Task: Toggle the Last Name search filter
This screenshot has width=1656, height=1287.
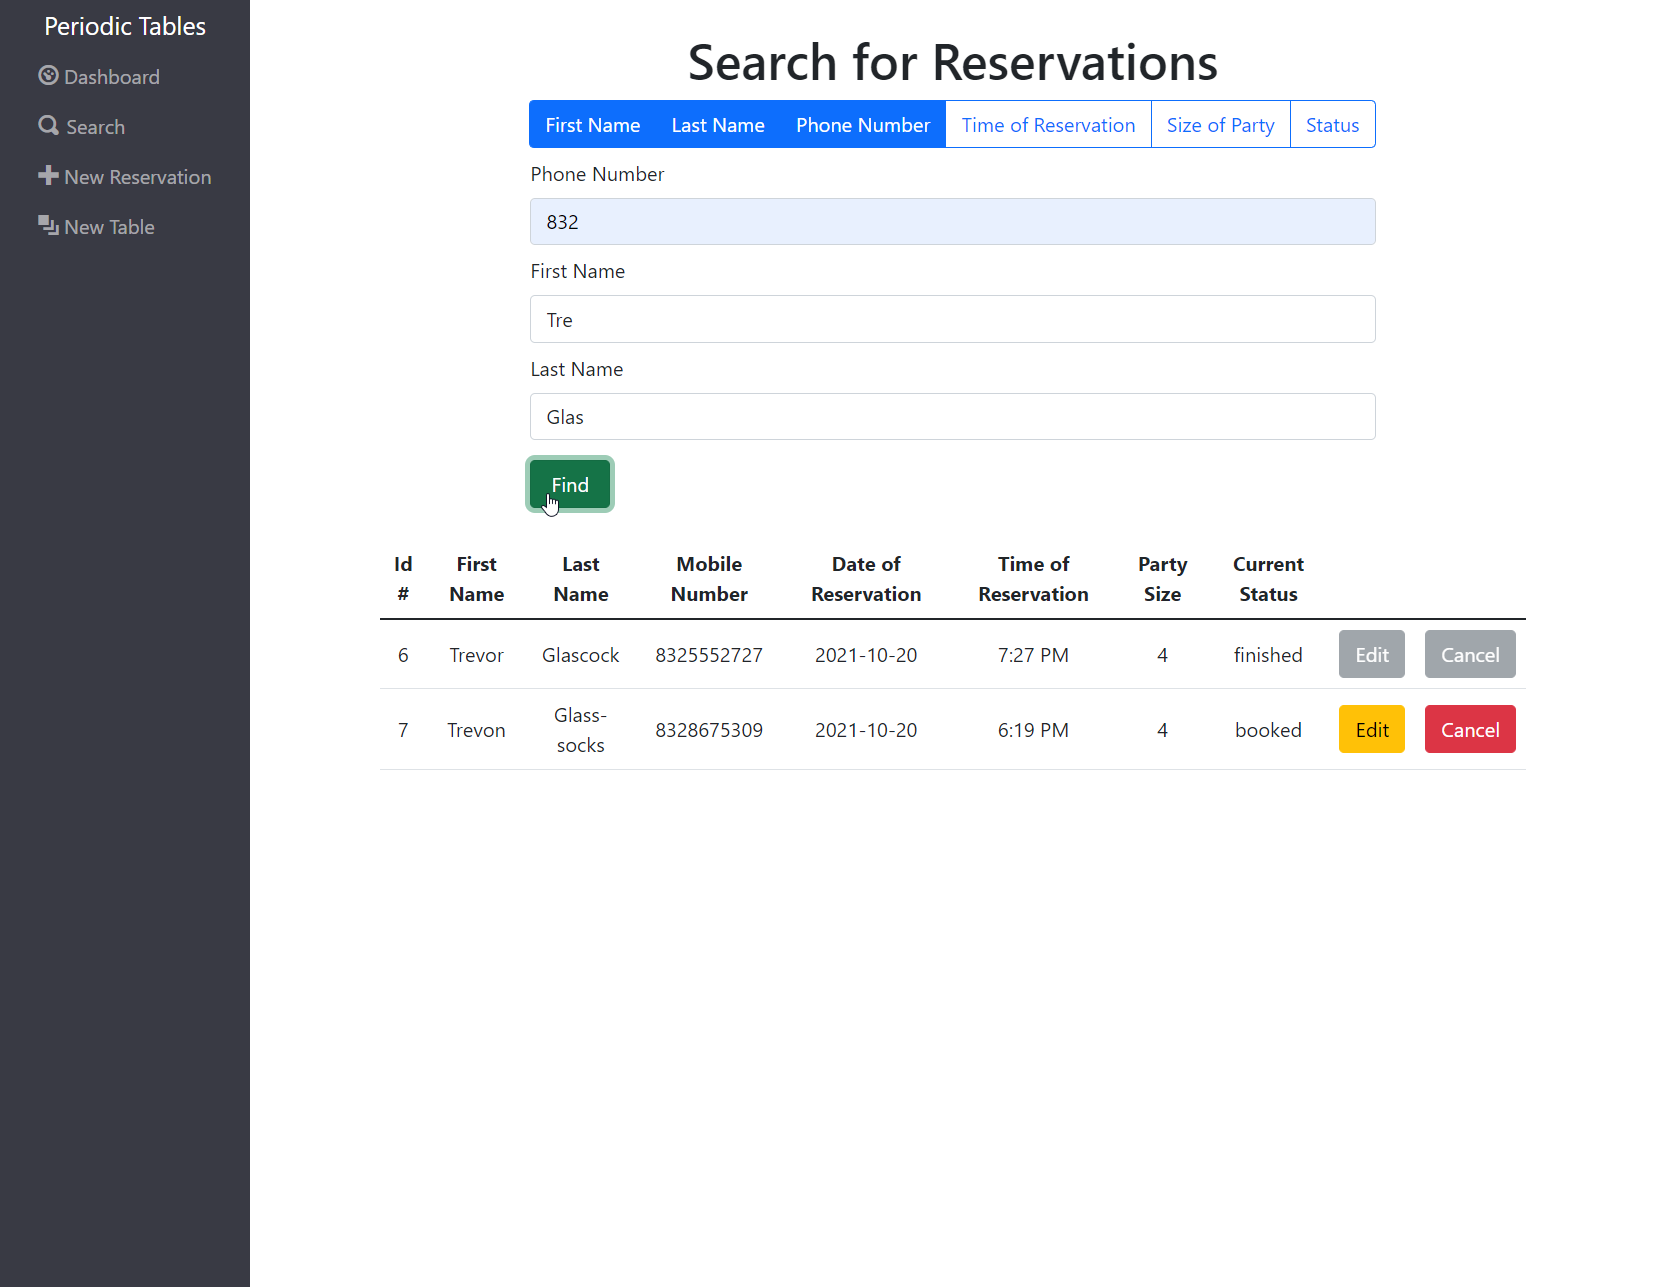Action: [x=718, y=125]
